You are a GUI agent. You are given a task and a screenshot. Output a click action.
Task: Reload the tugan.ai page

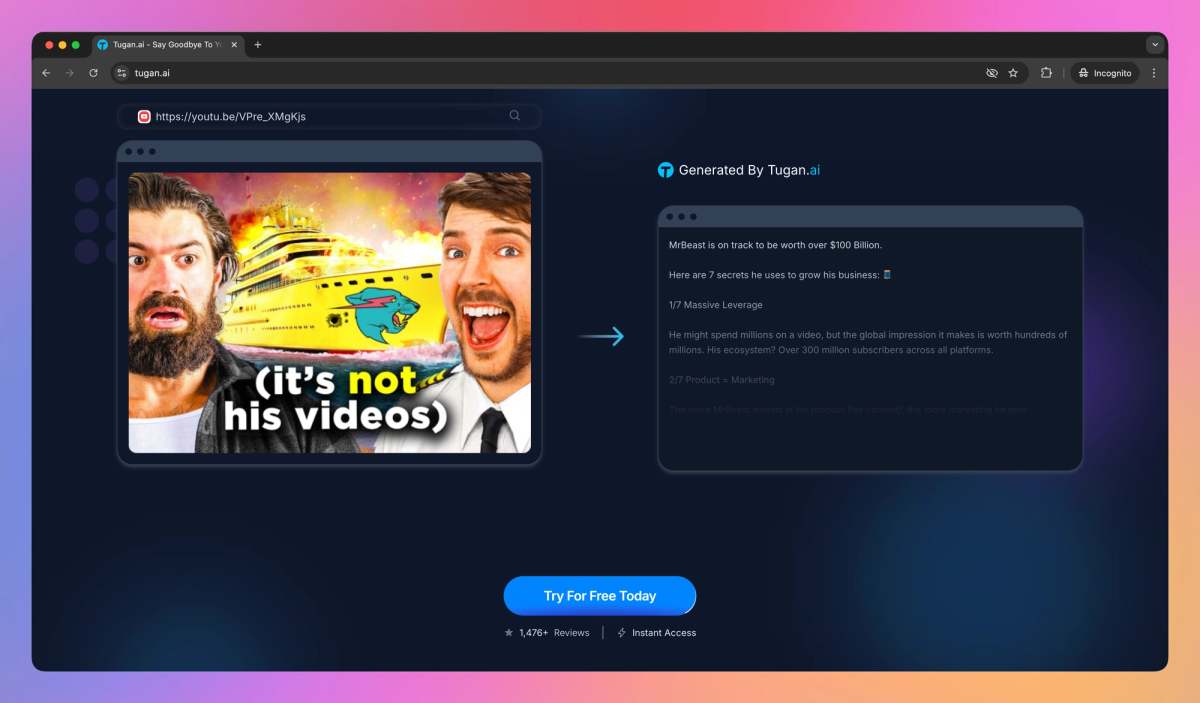tap(94, 73)
